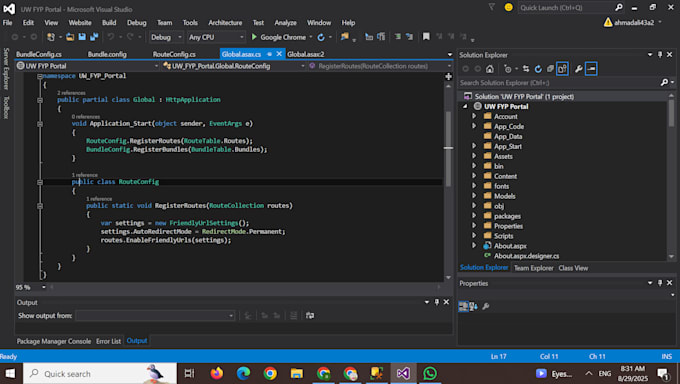Screen dimensions: 680x384
Task: Open the Any CPU platform dropdown
Action: tap(216, 37)
